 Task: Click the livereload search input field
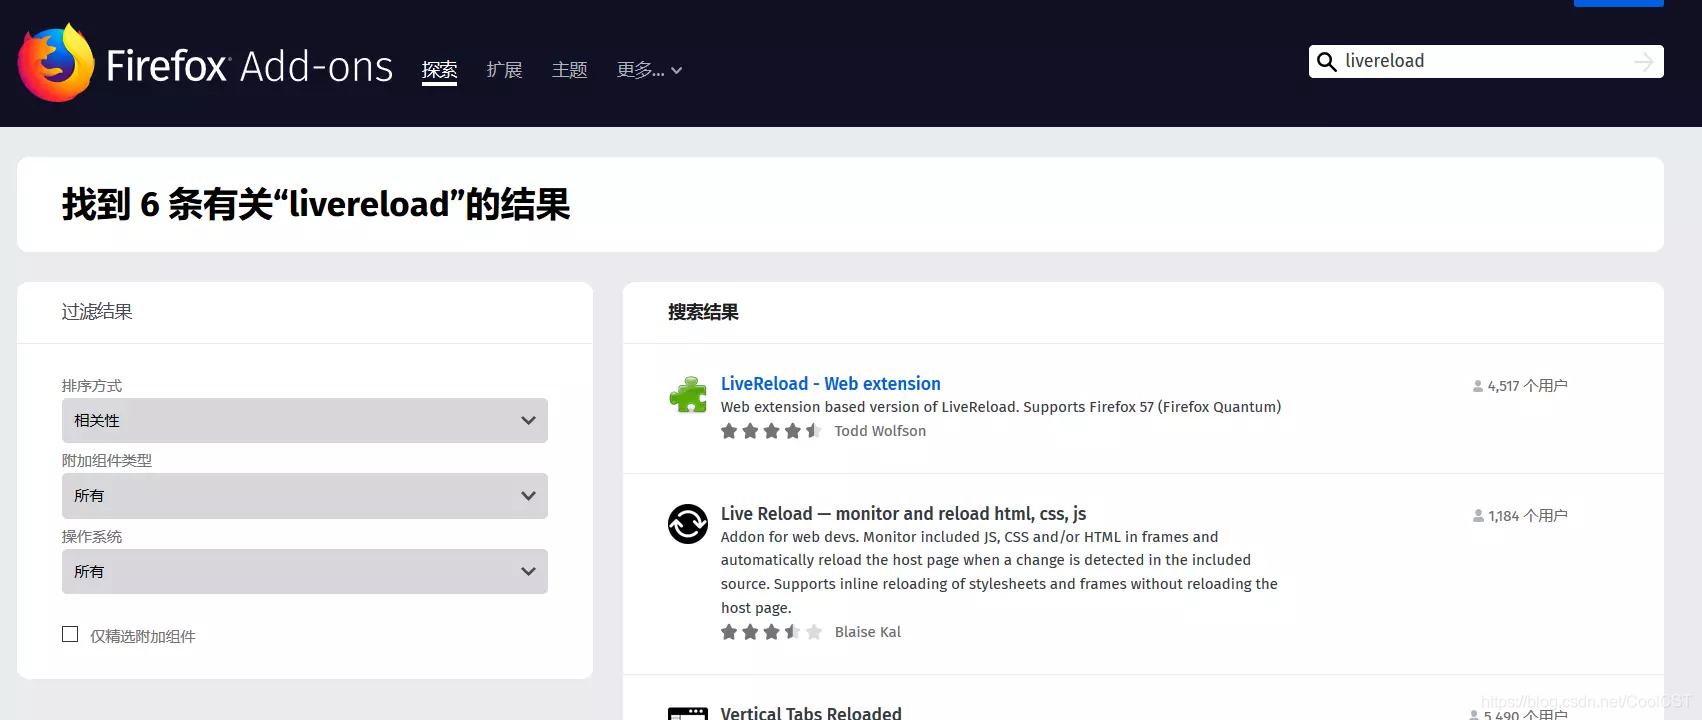pyautogui.click(x=1485, y=61)
